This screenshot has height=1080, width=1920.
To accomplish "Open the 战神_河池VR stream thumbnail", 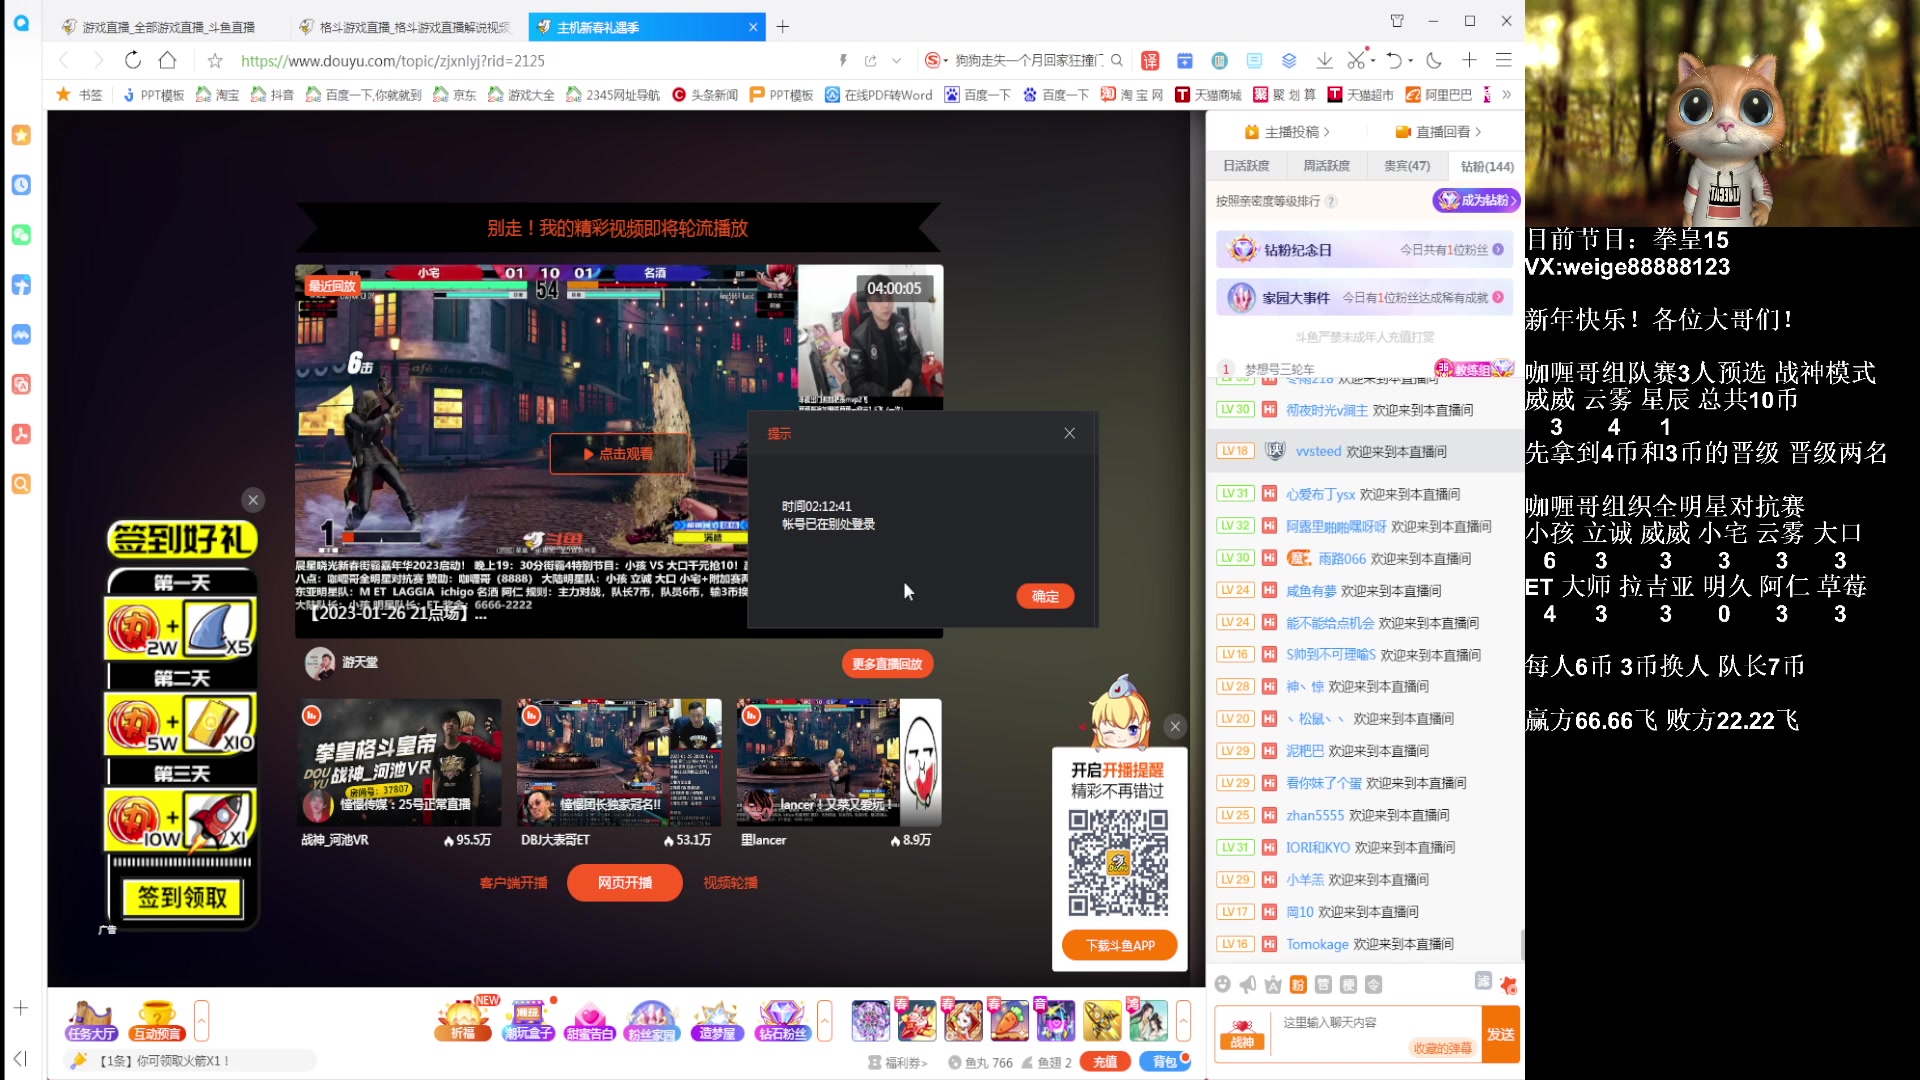I will tap(400, 762).
